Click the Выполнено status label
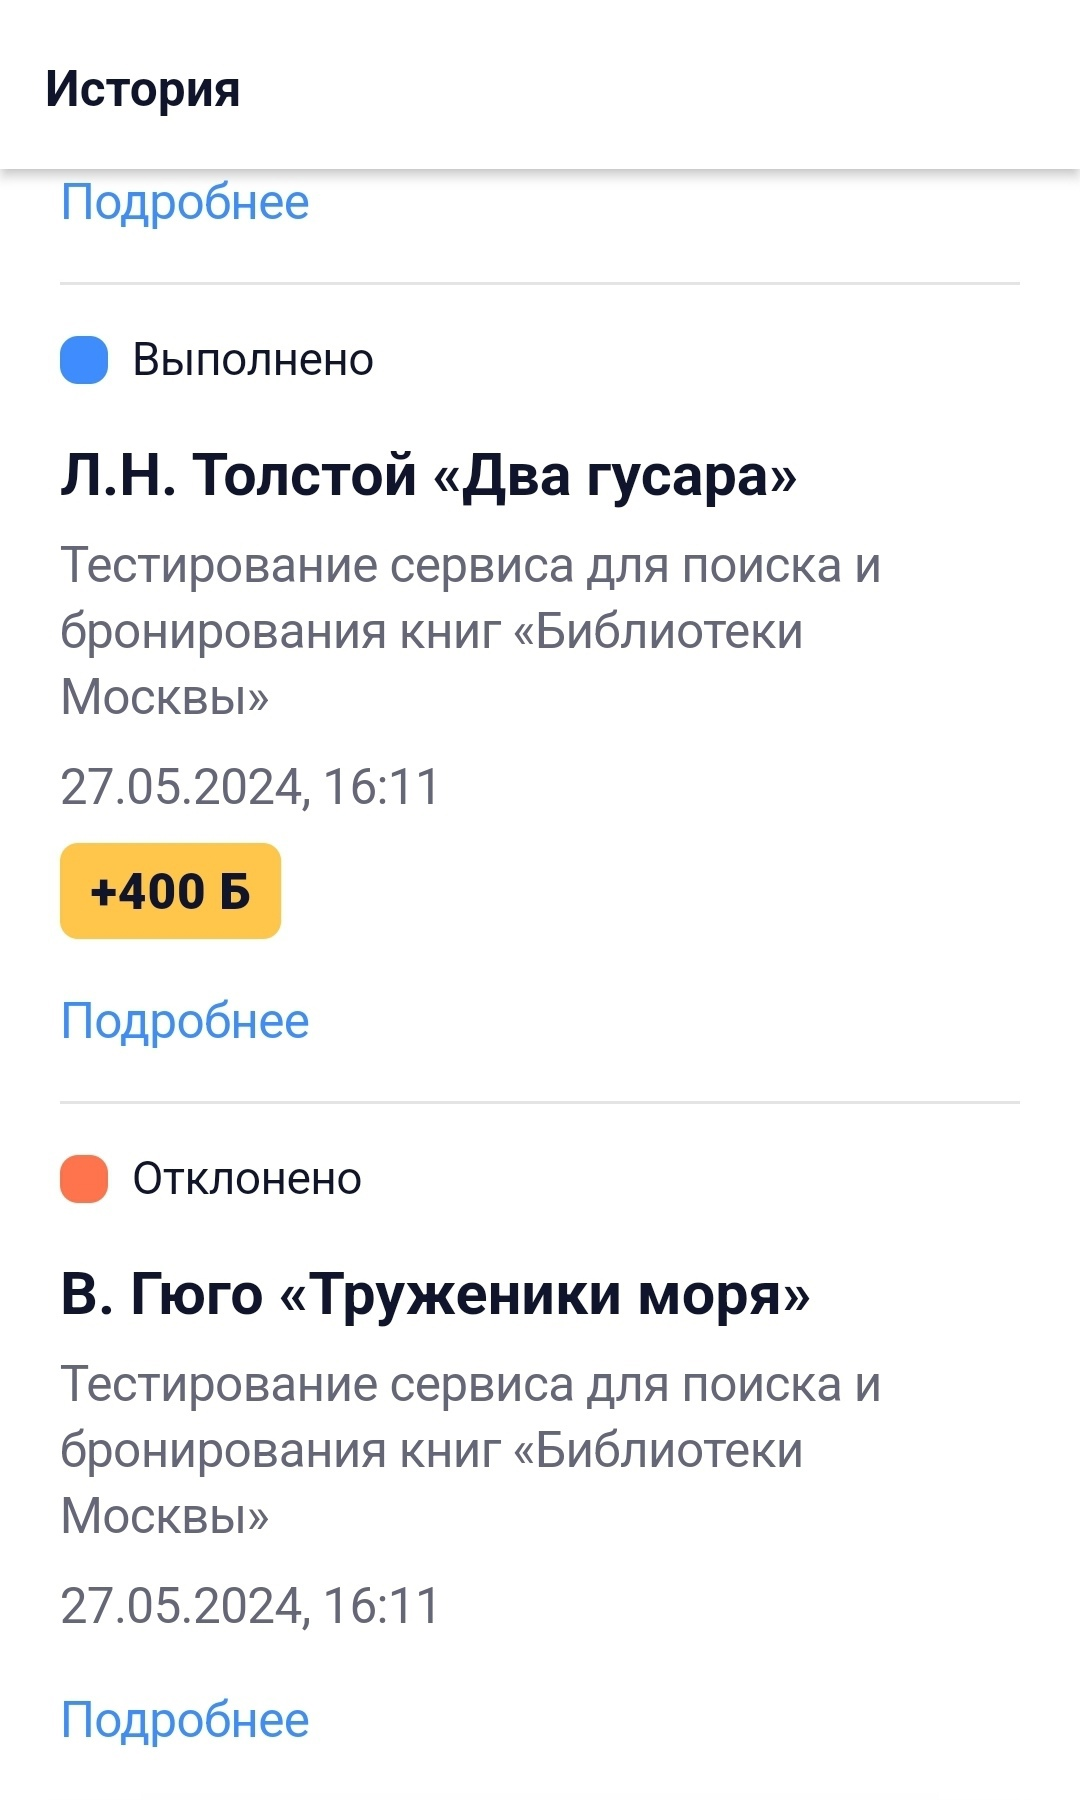This screenshot has width=1080, height=1800. coord(253,360)
